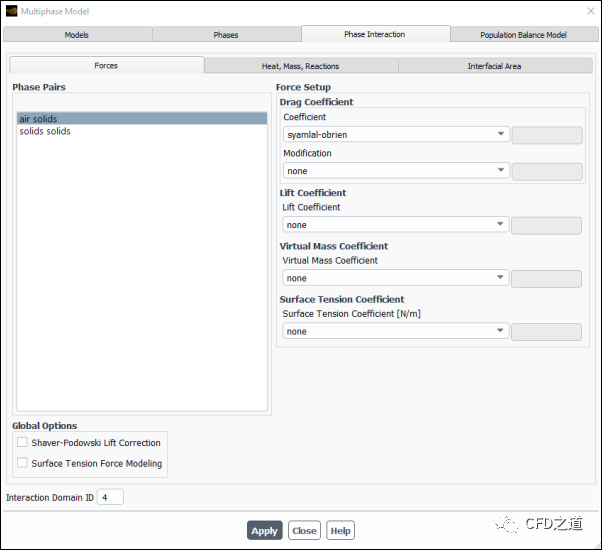The width and height of the screenshot is (602, 550).
Task: Open the Population Balance Model tab
Action: point(524,35)
